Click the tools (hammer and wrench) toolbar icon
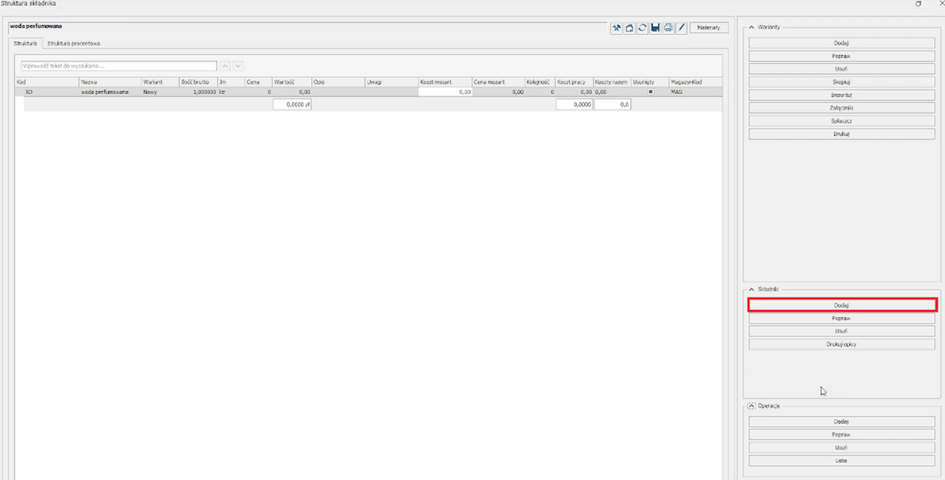This screenshot has height=480, width=945. (617, 28)
